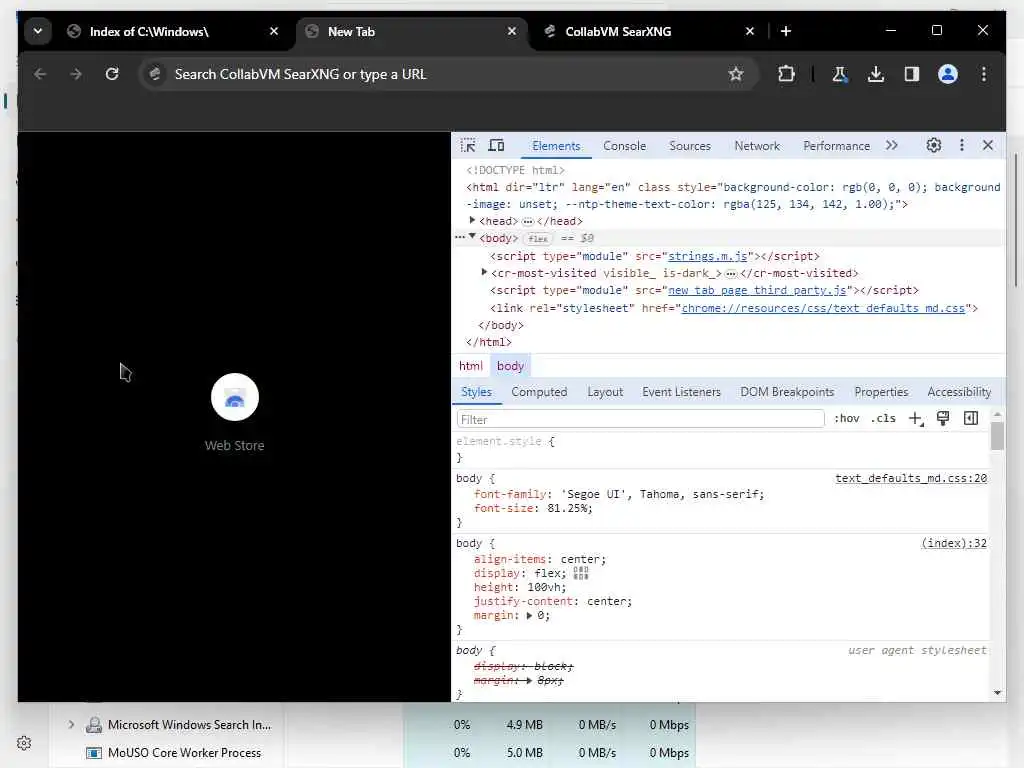Click the Styles pane scroll down arrow

click(997, 692)
